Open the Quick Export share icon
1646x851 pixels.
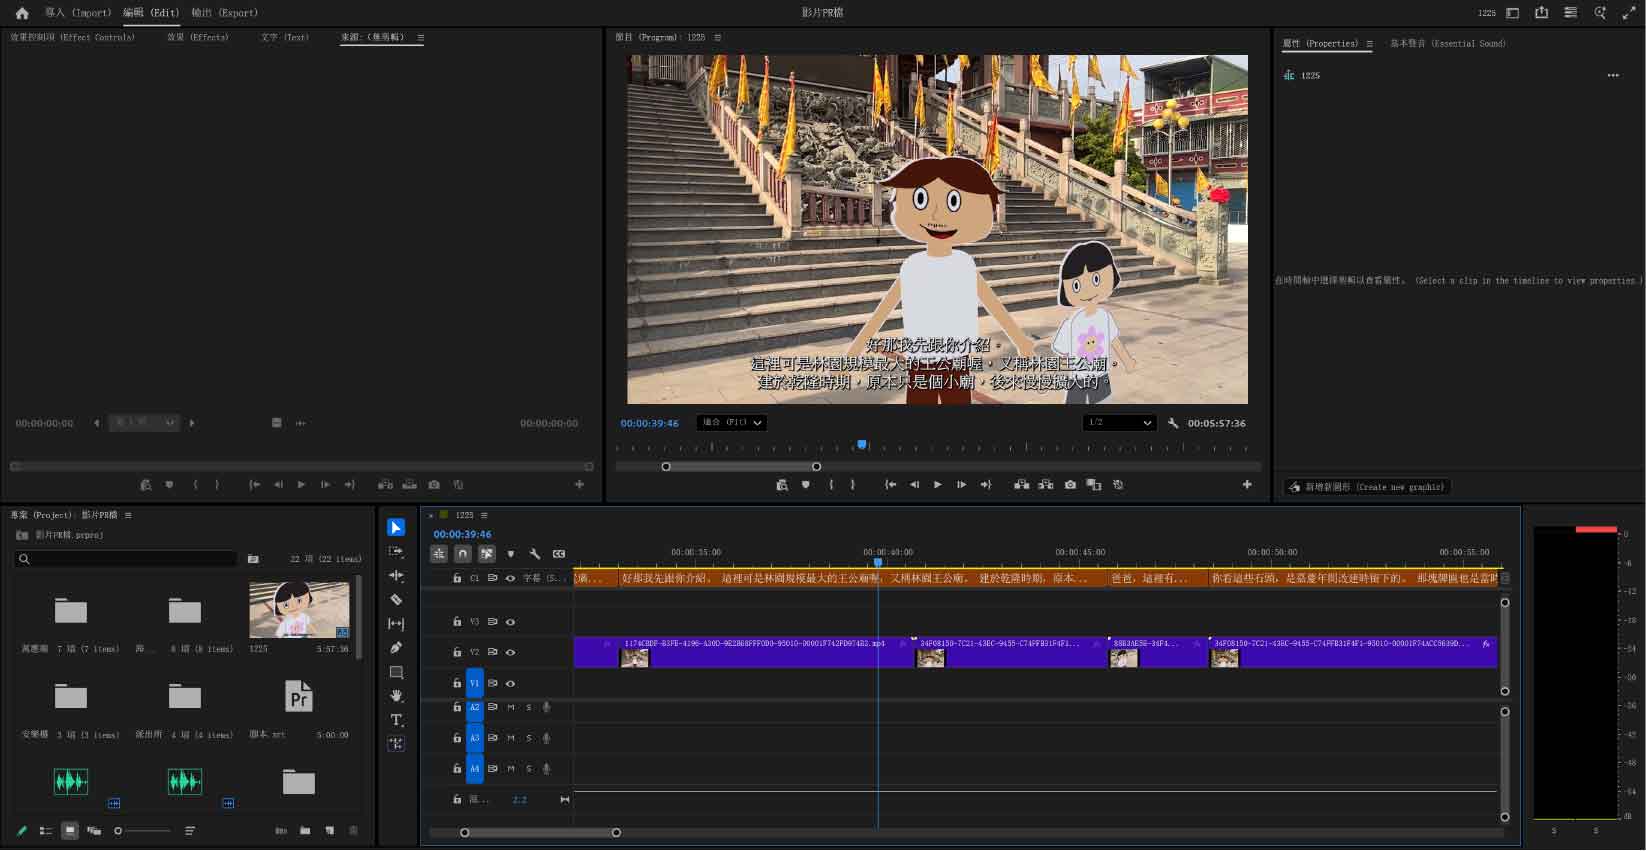pos(1541,13)
